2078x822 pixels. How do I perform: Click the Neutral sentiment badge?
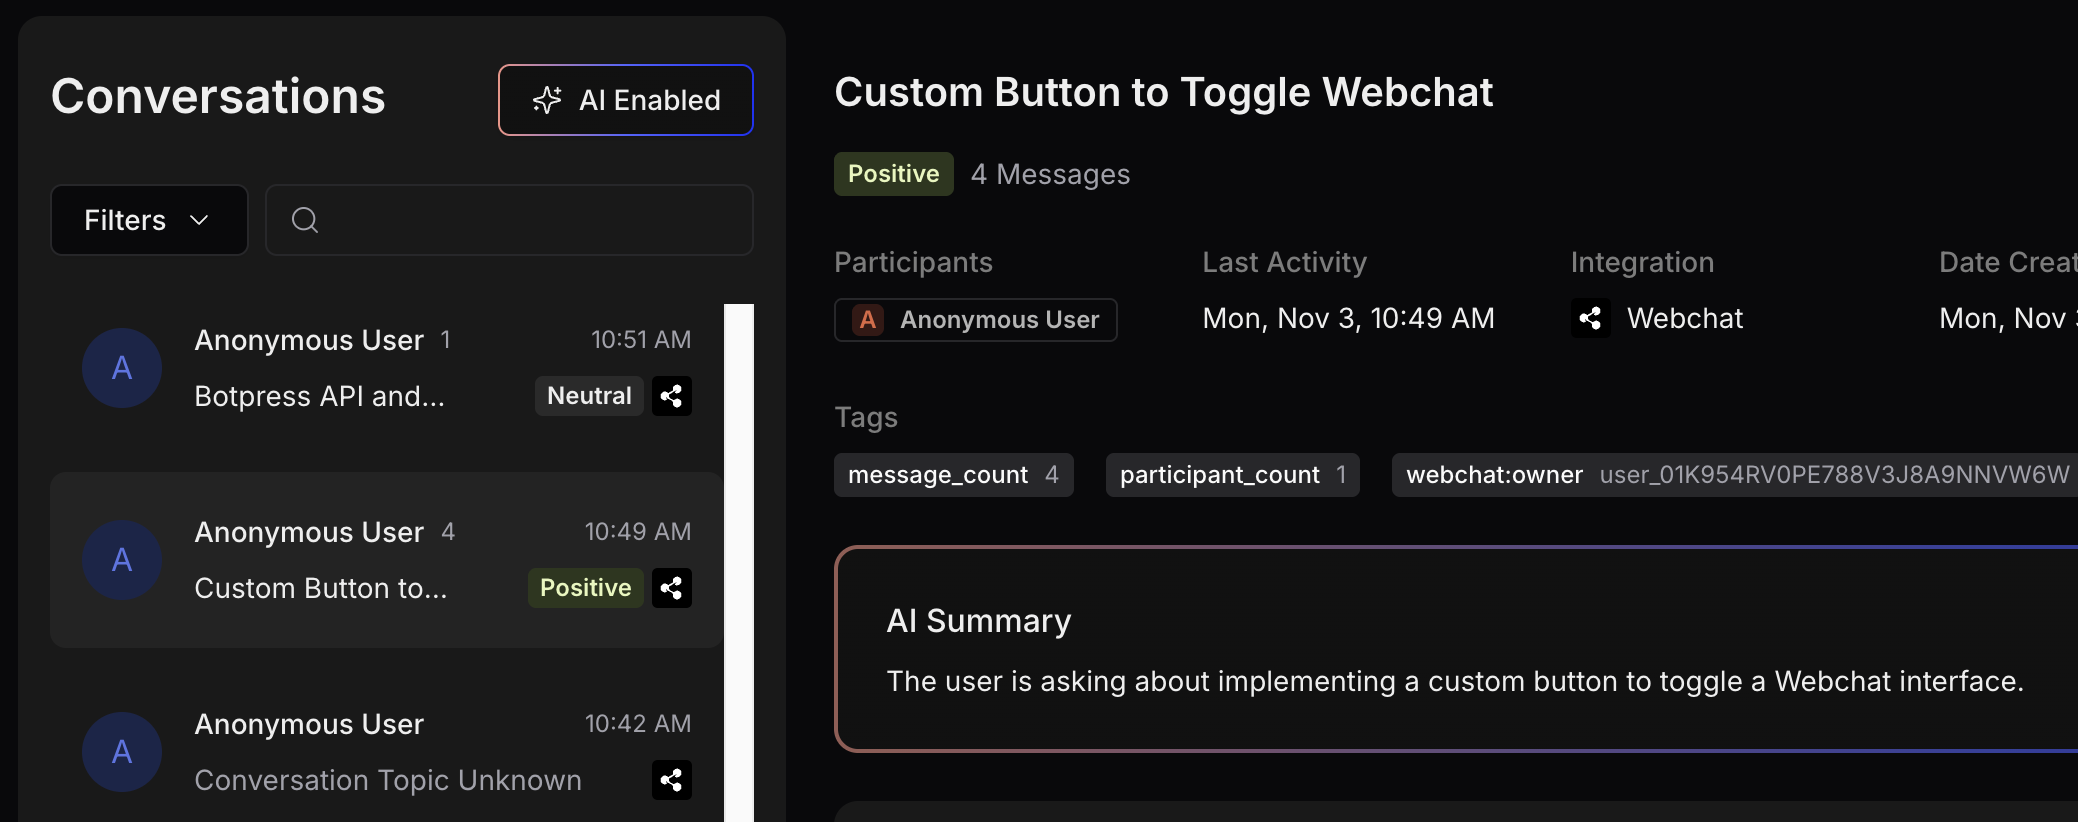[x=589, y=396]
